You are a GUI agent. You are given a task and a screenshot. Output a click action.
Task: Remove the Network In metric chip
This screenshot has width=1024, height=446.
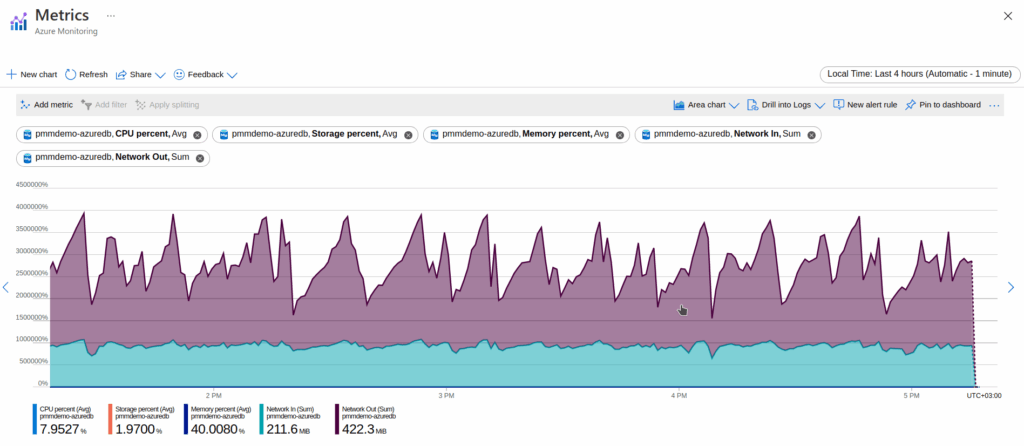(x=811, y=135)
